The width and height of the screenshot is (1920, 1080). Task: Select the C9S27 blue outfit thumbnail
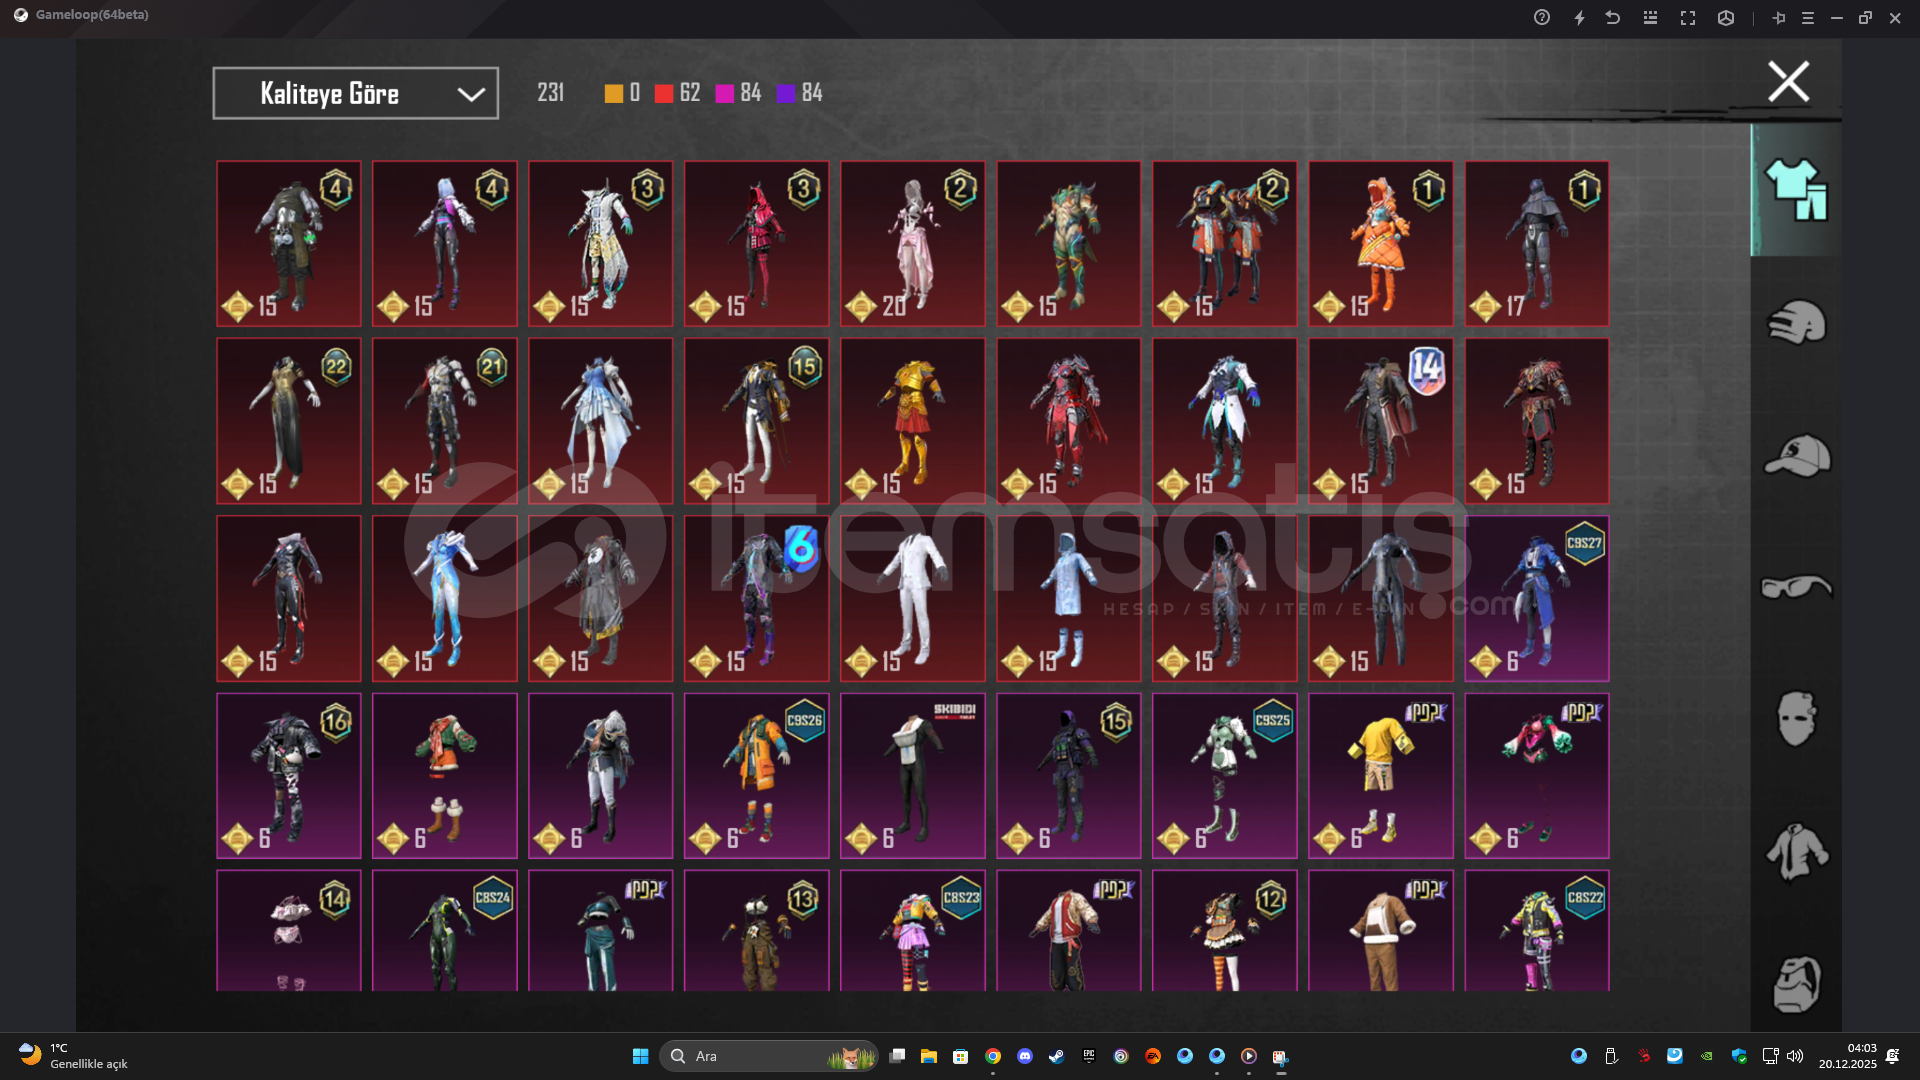(1536, 598)
